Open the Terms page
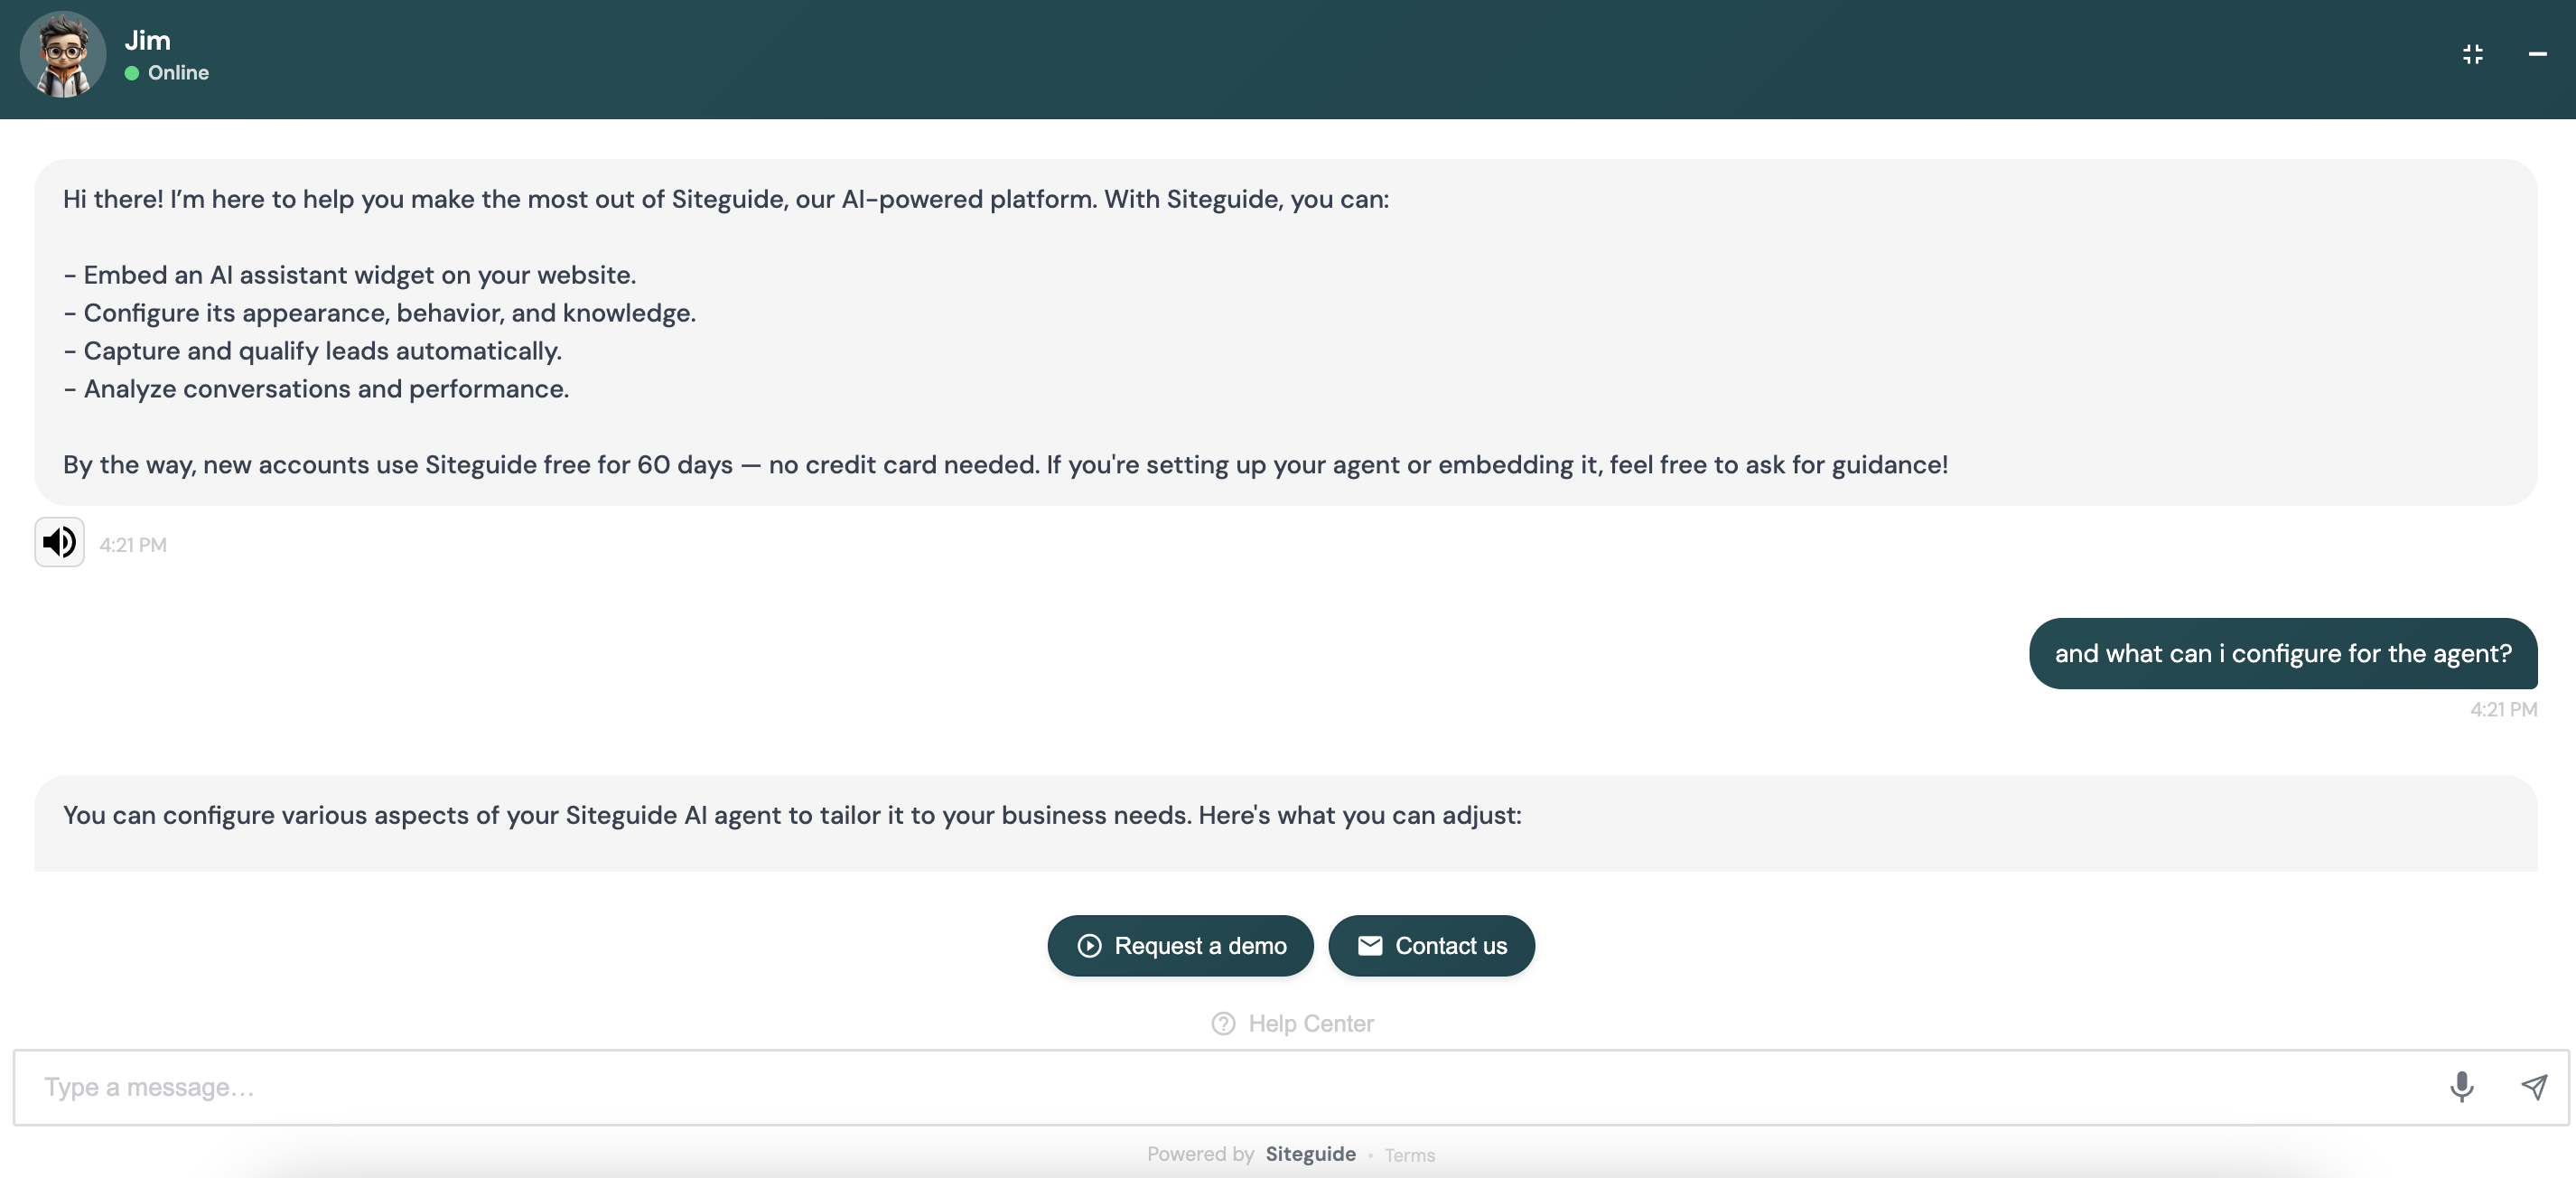The image size is (2576, 1178). pyautogui.click(x=1409, y=1155)
